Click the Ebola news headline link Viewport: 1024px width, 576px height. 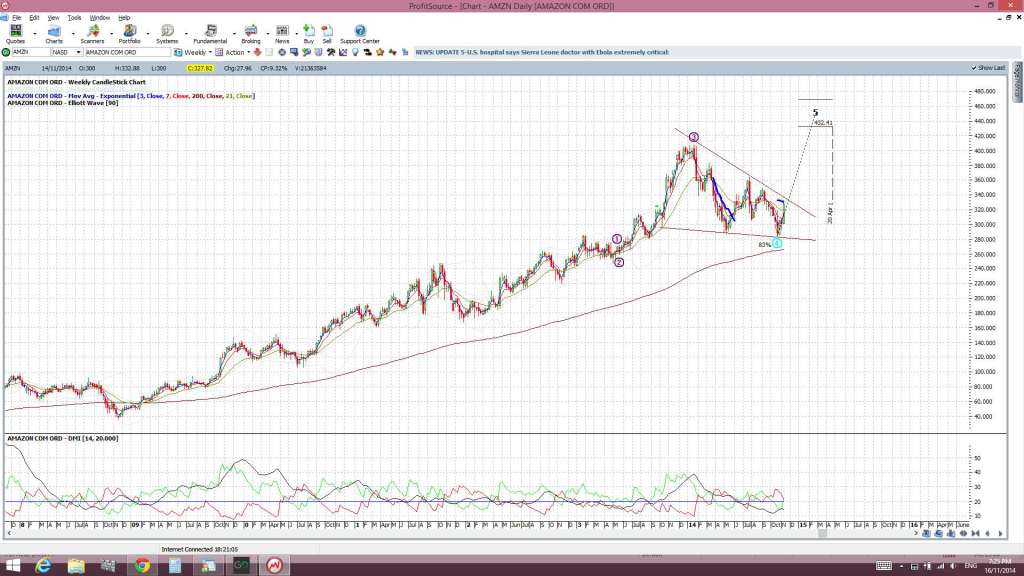click(542, 52)
